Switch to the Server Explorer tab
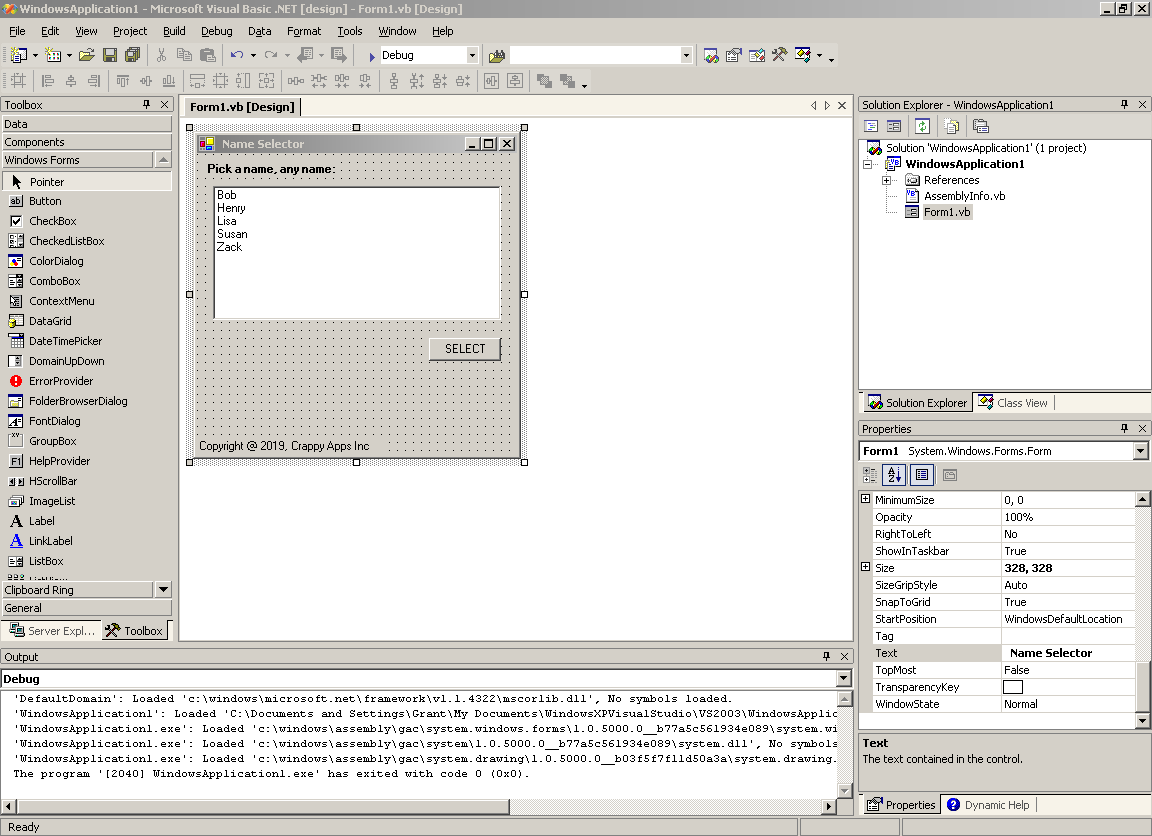The image size is (1152, 836). [x=51, y=630]
